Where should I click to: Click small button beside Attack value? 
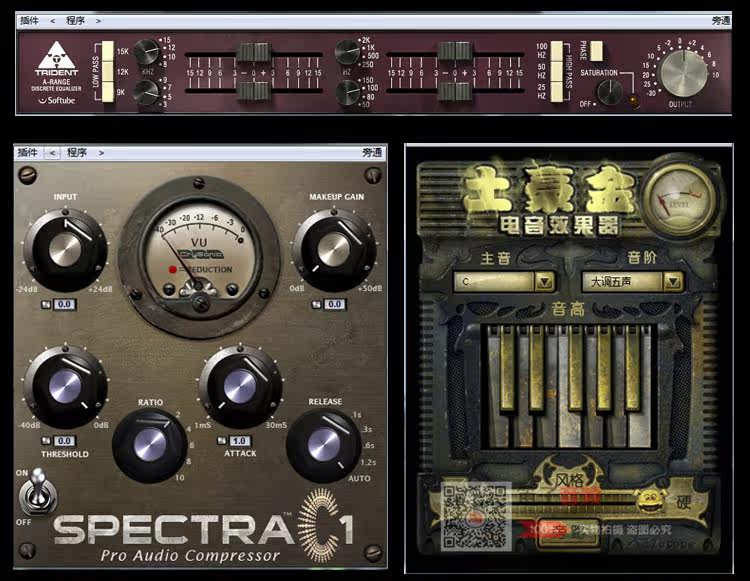(221, 441)
